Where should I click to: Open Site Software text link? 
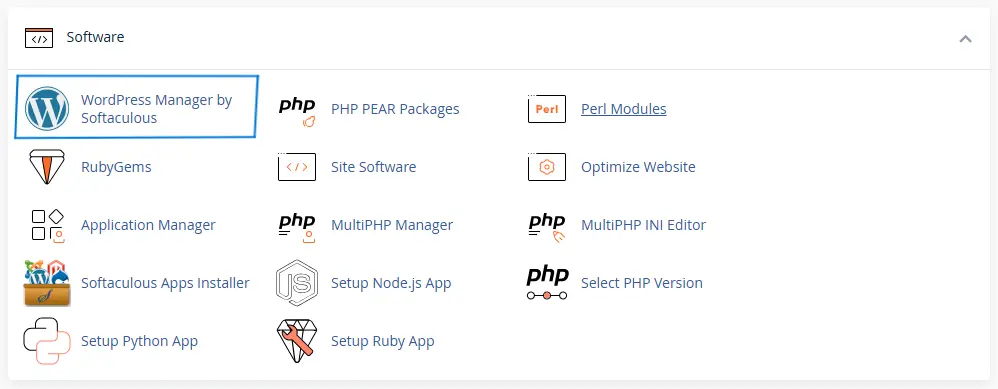[x=374, y=167]
